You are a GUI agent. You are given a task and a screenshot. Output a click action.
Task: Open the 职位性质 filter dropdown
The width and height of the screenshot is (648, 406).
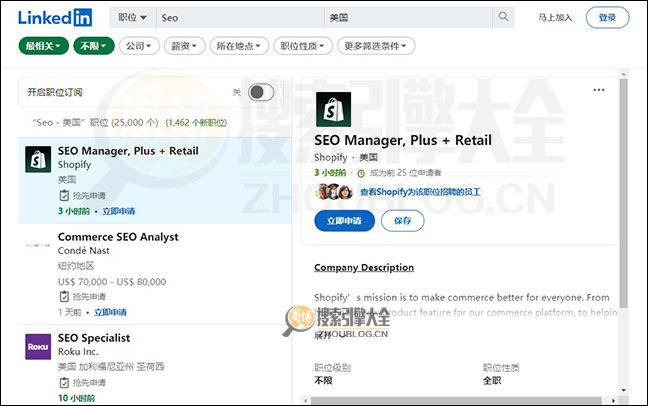click(303, 46)
